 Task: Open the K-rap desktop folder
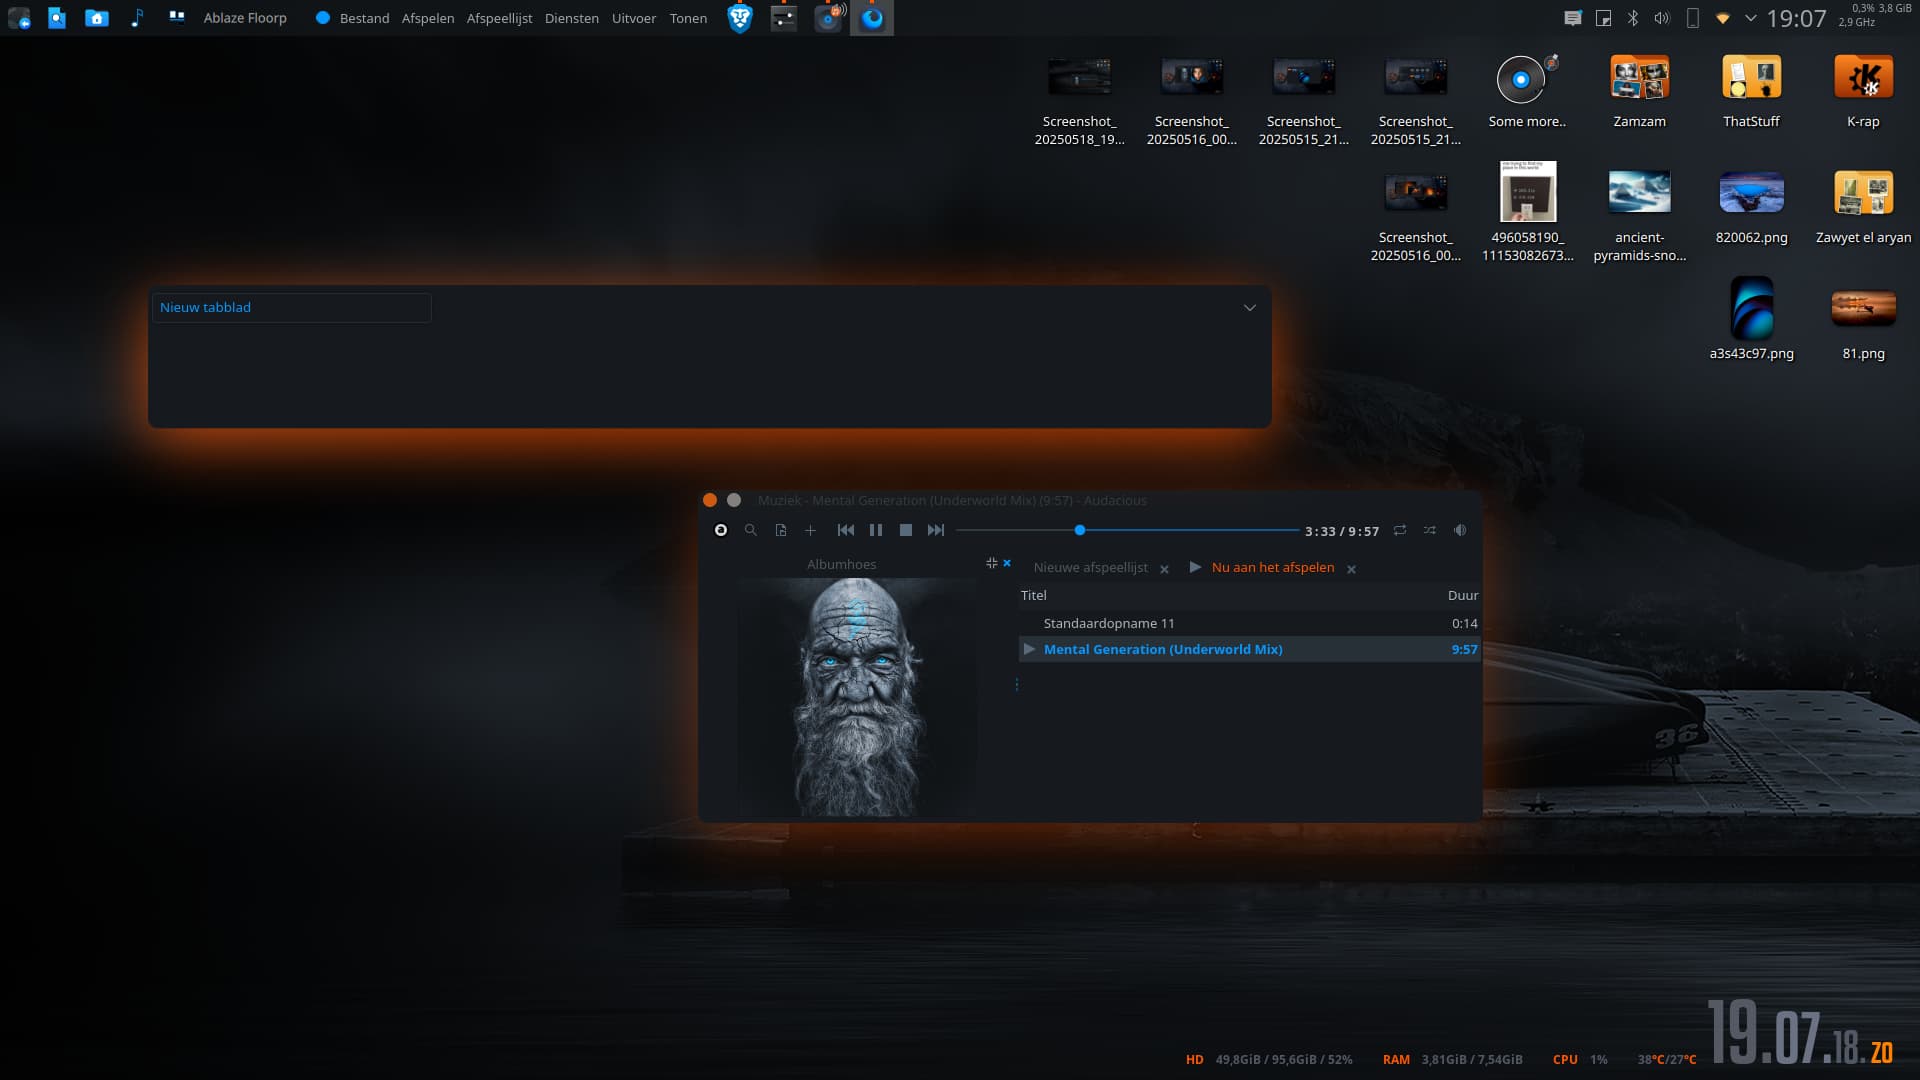point(1863,93)
